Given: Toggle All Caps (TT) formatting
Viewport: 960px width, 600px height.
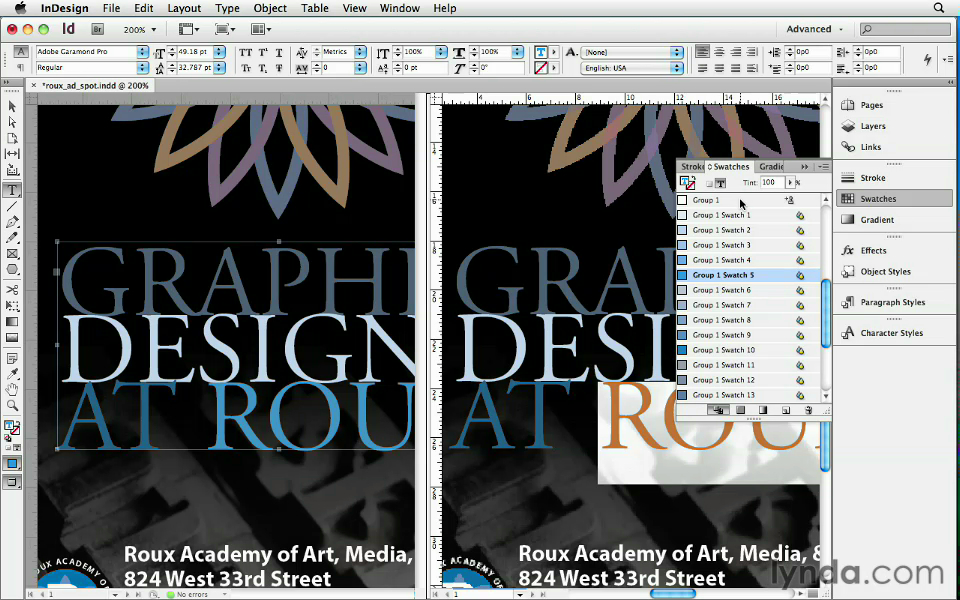Looking at the screenshot, I should (246, 53).
